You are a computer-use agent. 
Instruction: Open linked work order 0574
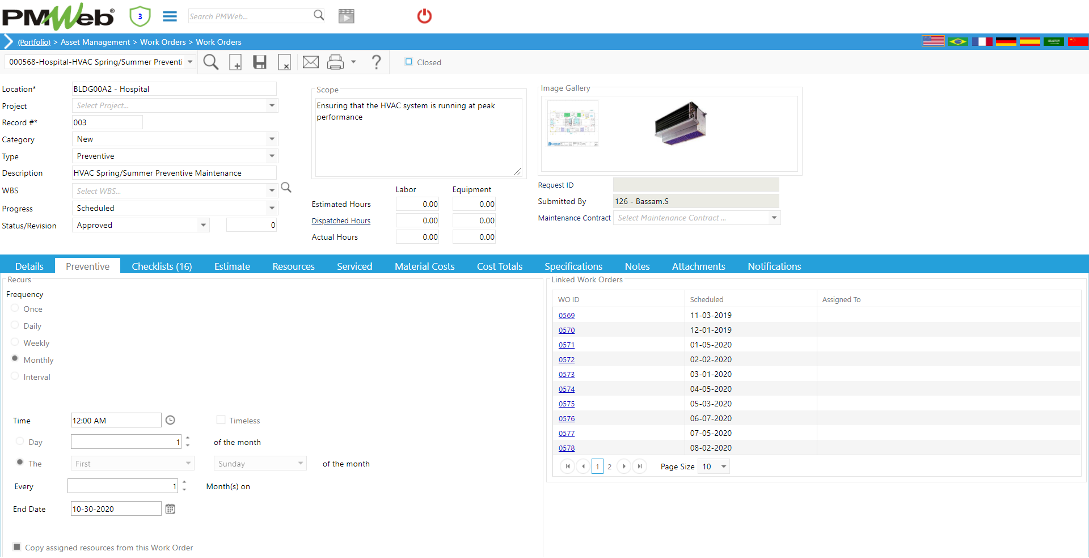[566, 389]
